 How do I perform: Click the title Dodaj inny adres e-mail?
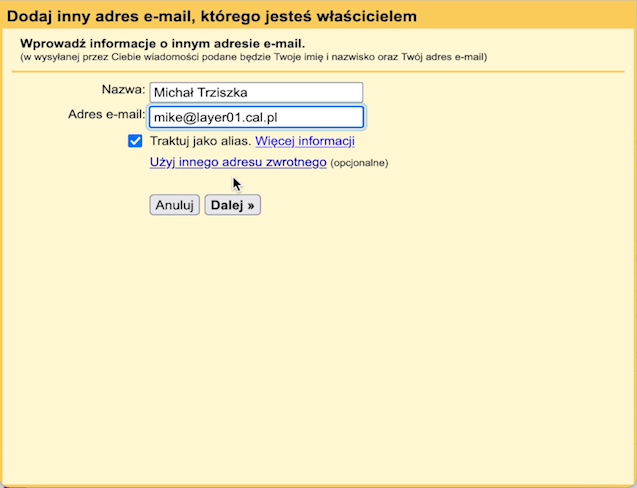(212, 16)
